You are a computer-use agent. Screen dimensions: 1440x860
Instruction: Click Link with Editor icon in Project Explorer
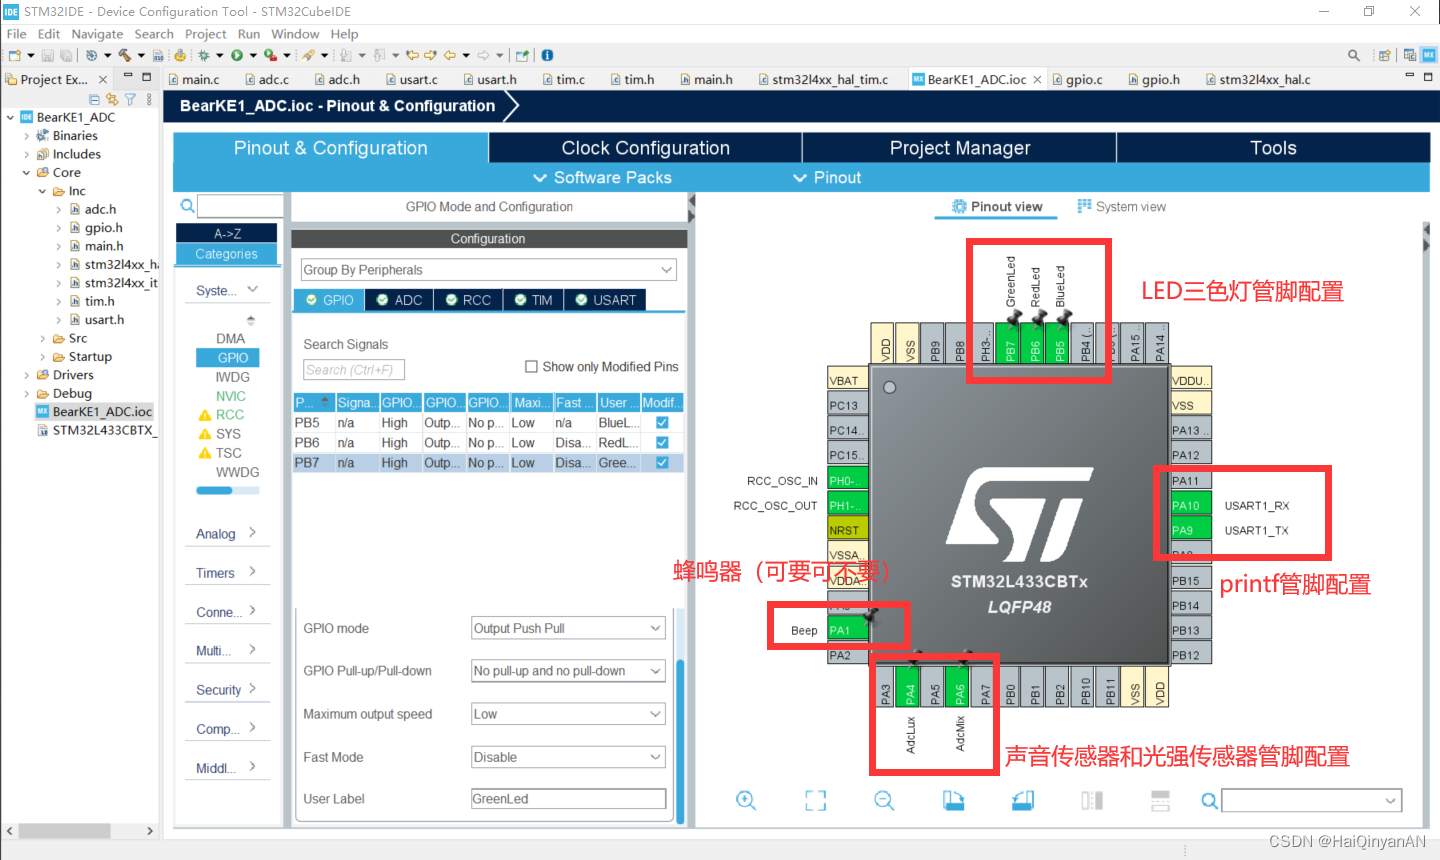tap(112, 99)
